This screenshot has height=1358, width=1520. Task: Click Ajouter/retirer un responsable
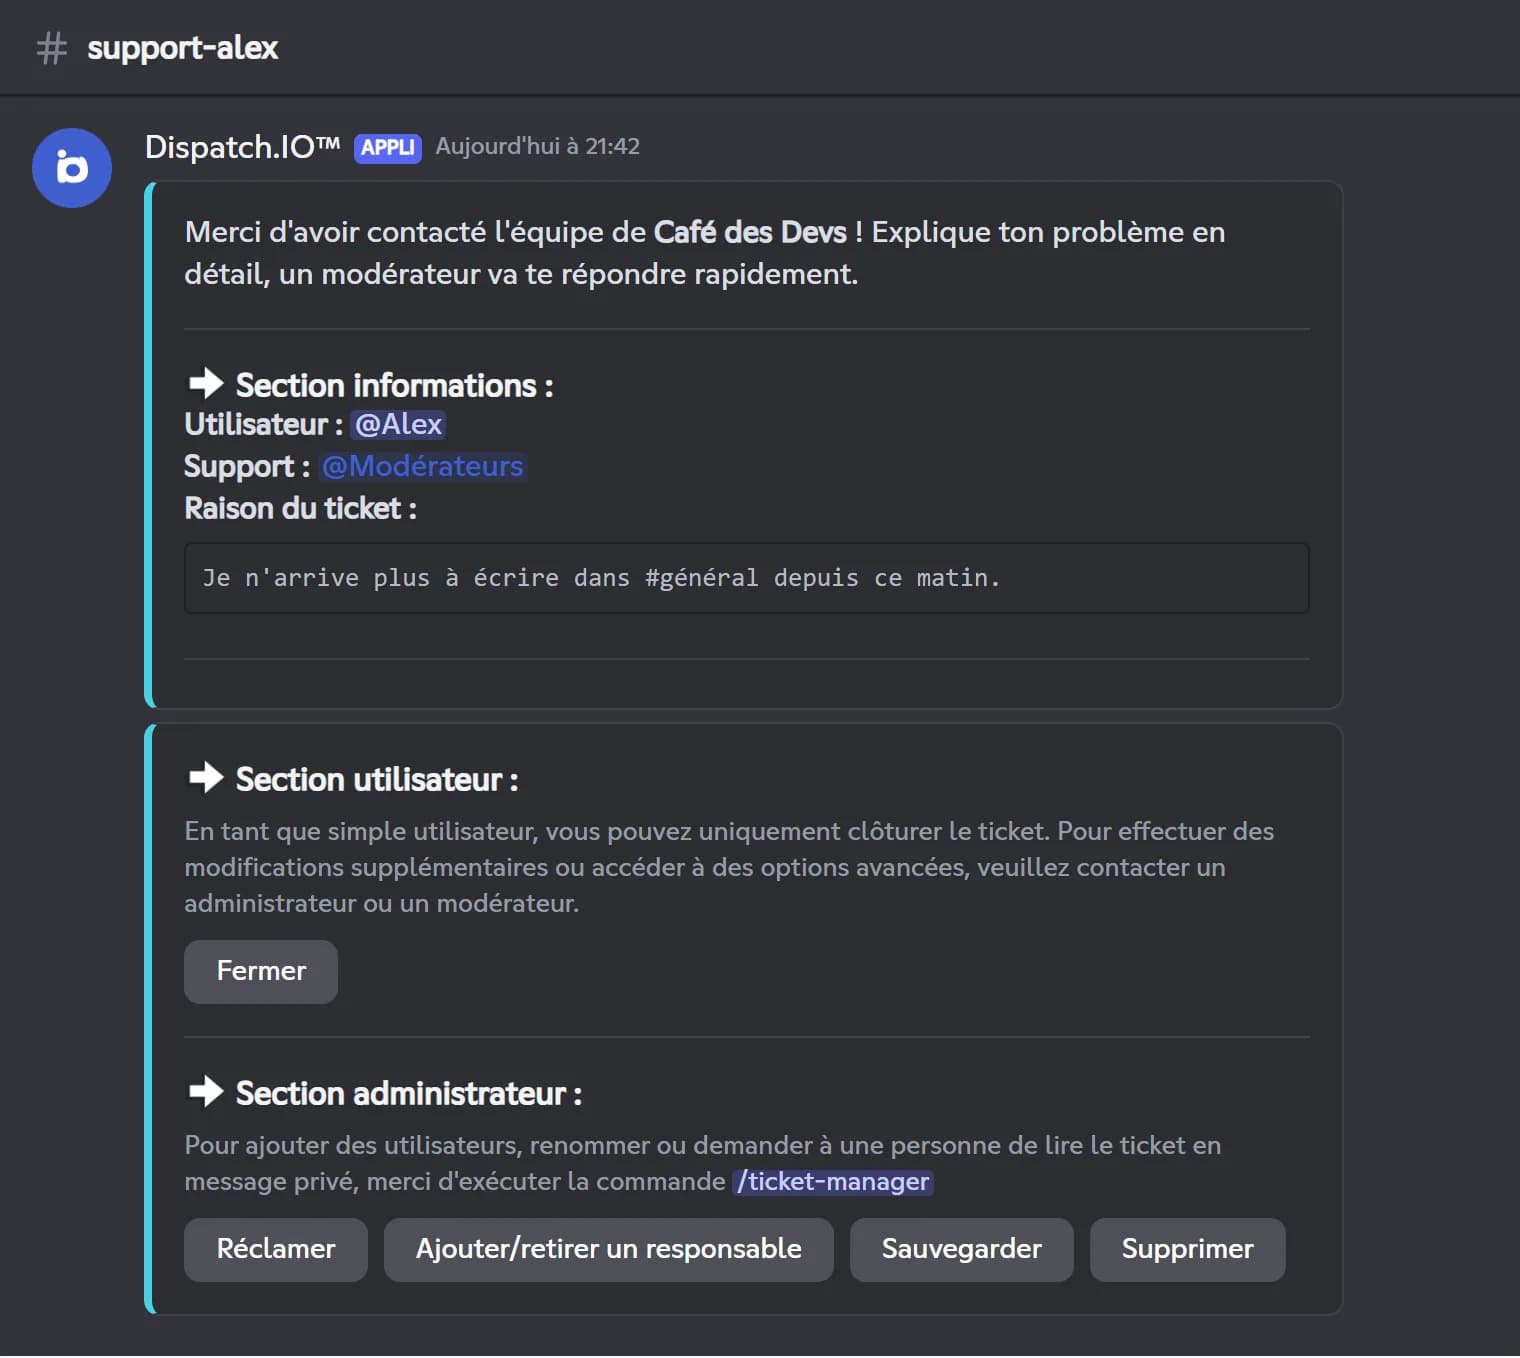[609, 1249]
